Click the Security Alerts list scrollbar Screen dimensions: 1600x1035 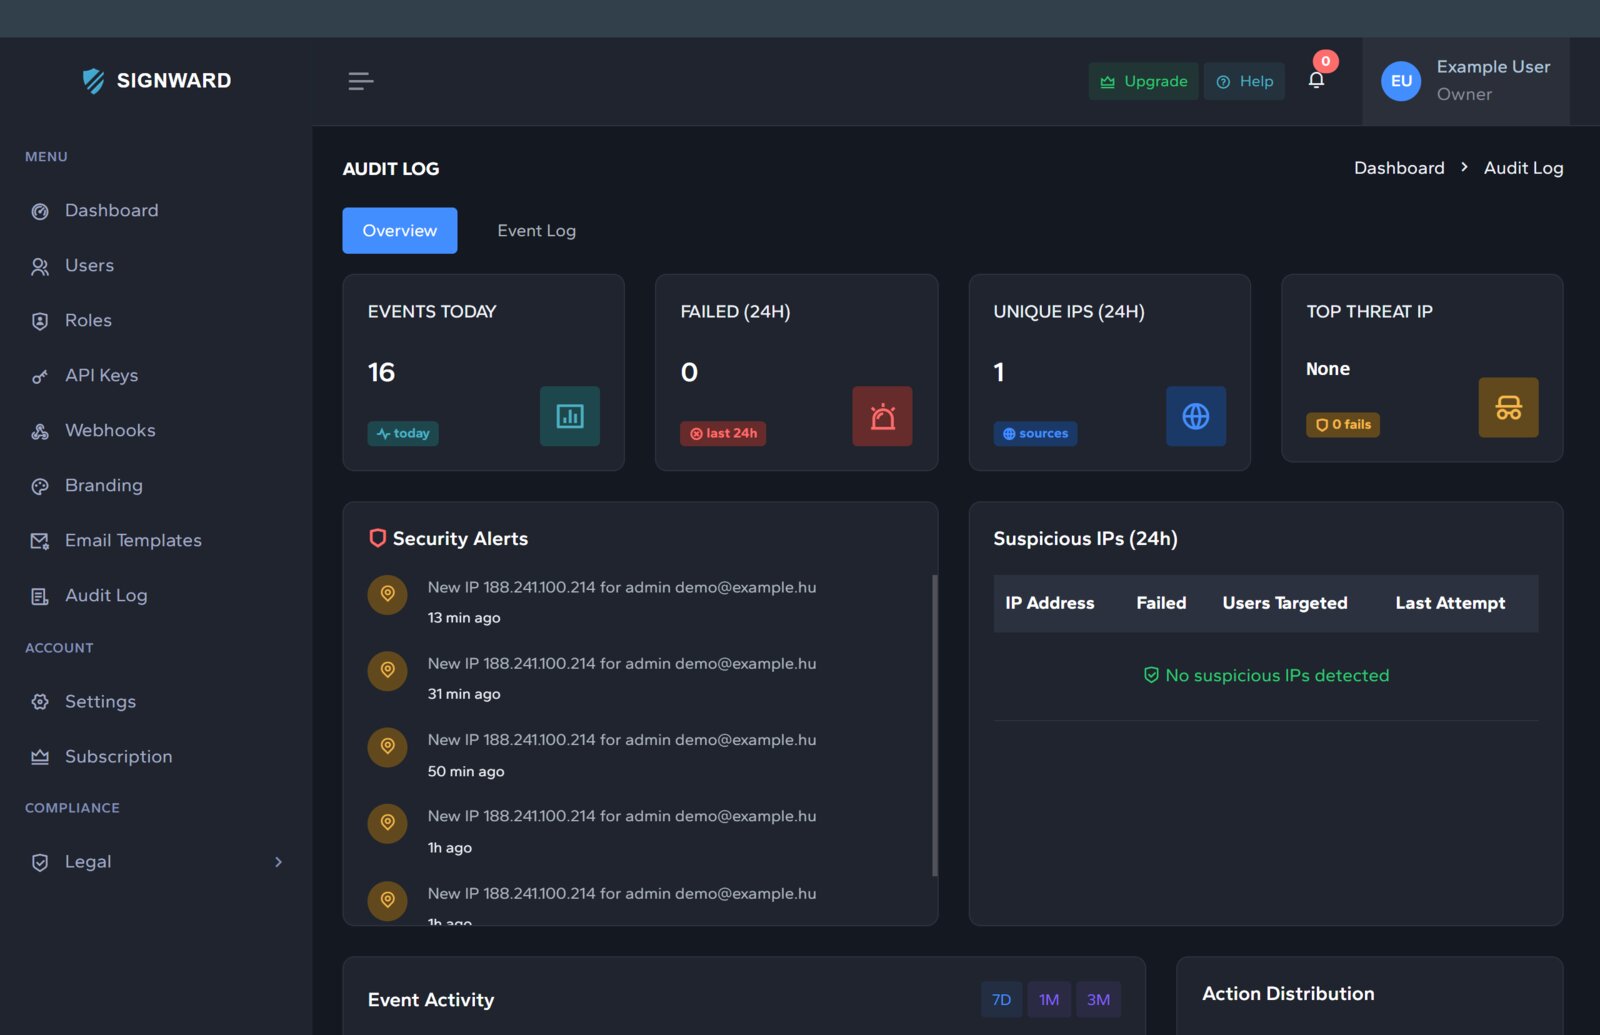point(935,725)
